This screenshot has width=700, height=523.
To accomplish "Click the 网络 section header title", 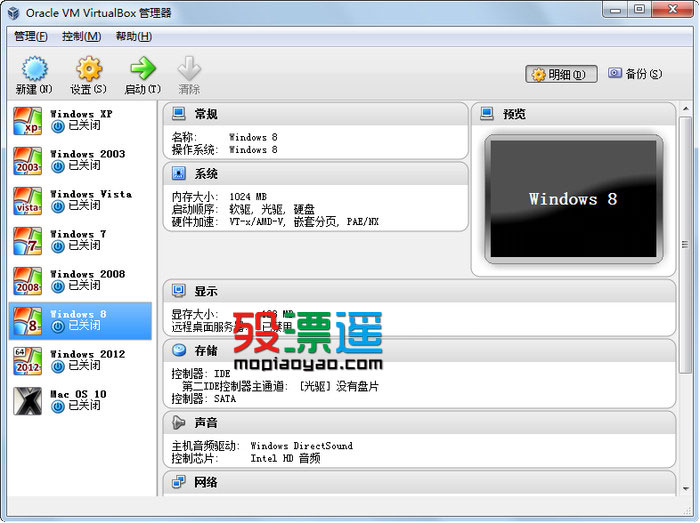I will pos(206,482).
